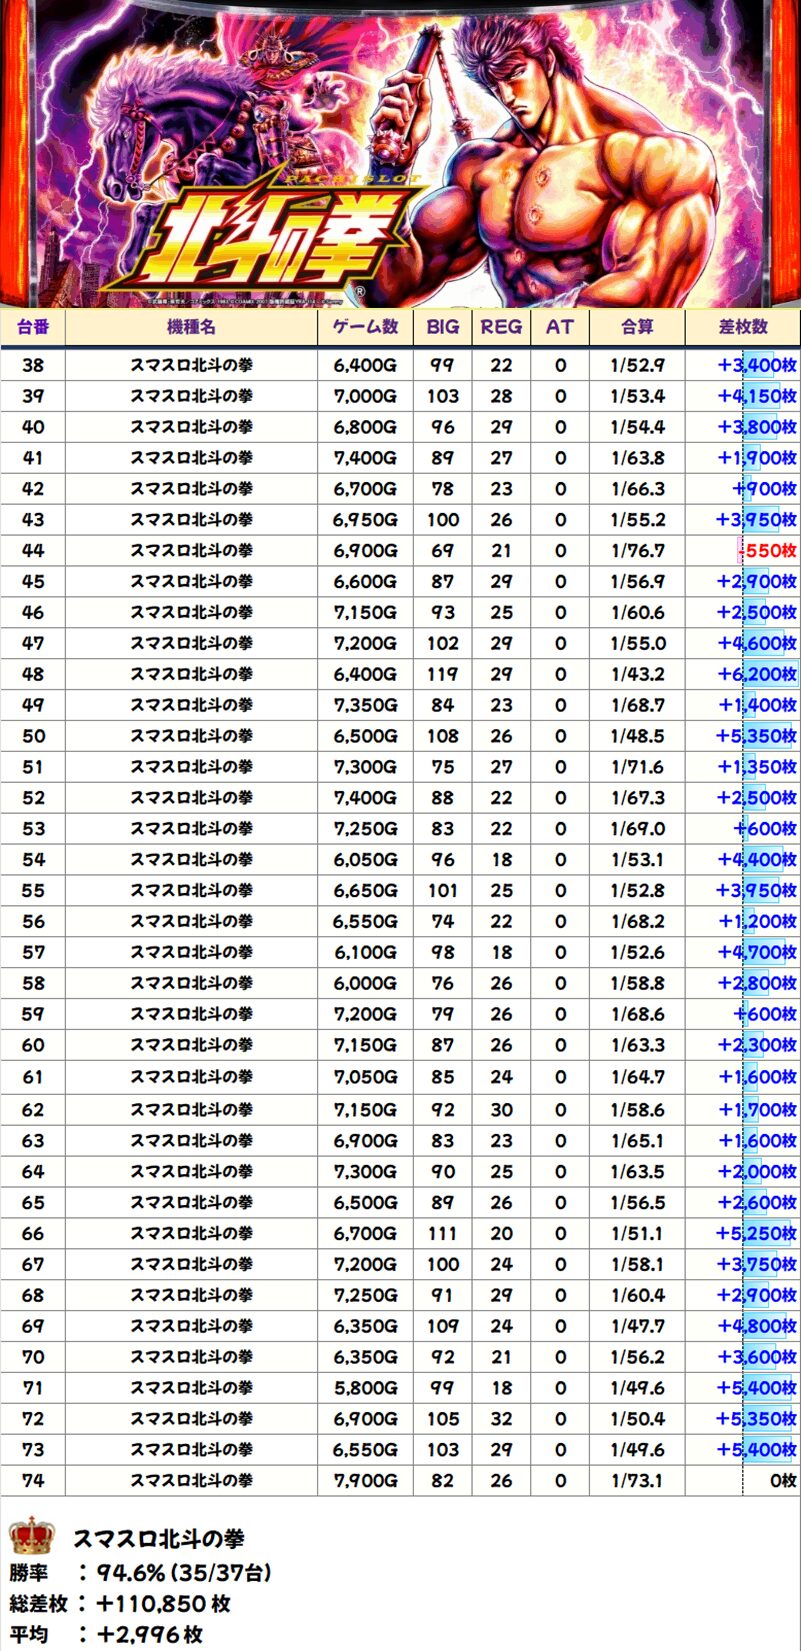Viewport: 801px width, 1651px height.
Task: Select the 1/50.4 combined rate
Action: click(637, 1419)
